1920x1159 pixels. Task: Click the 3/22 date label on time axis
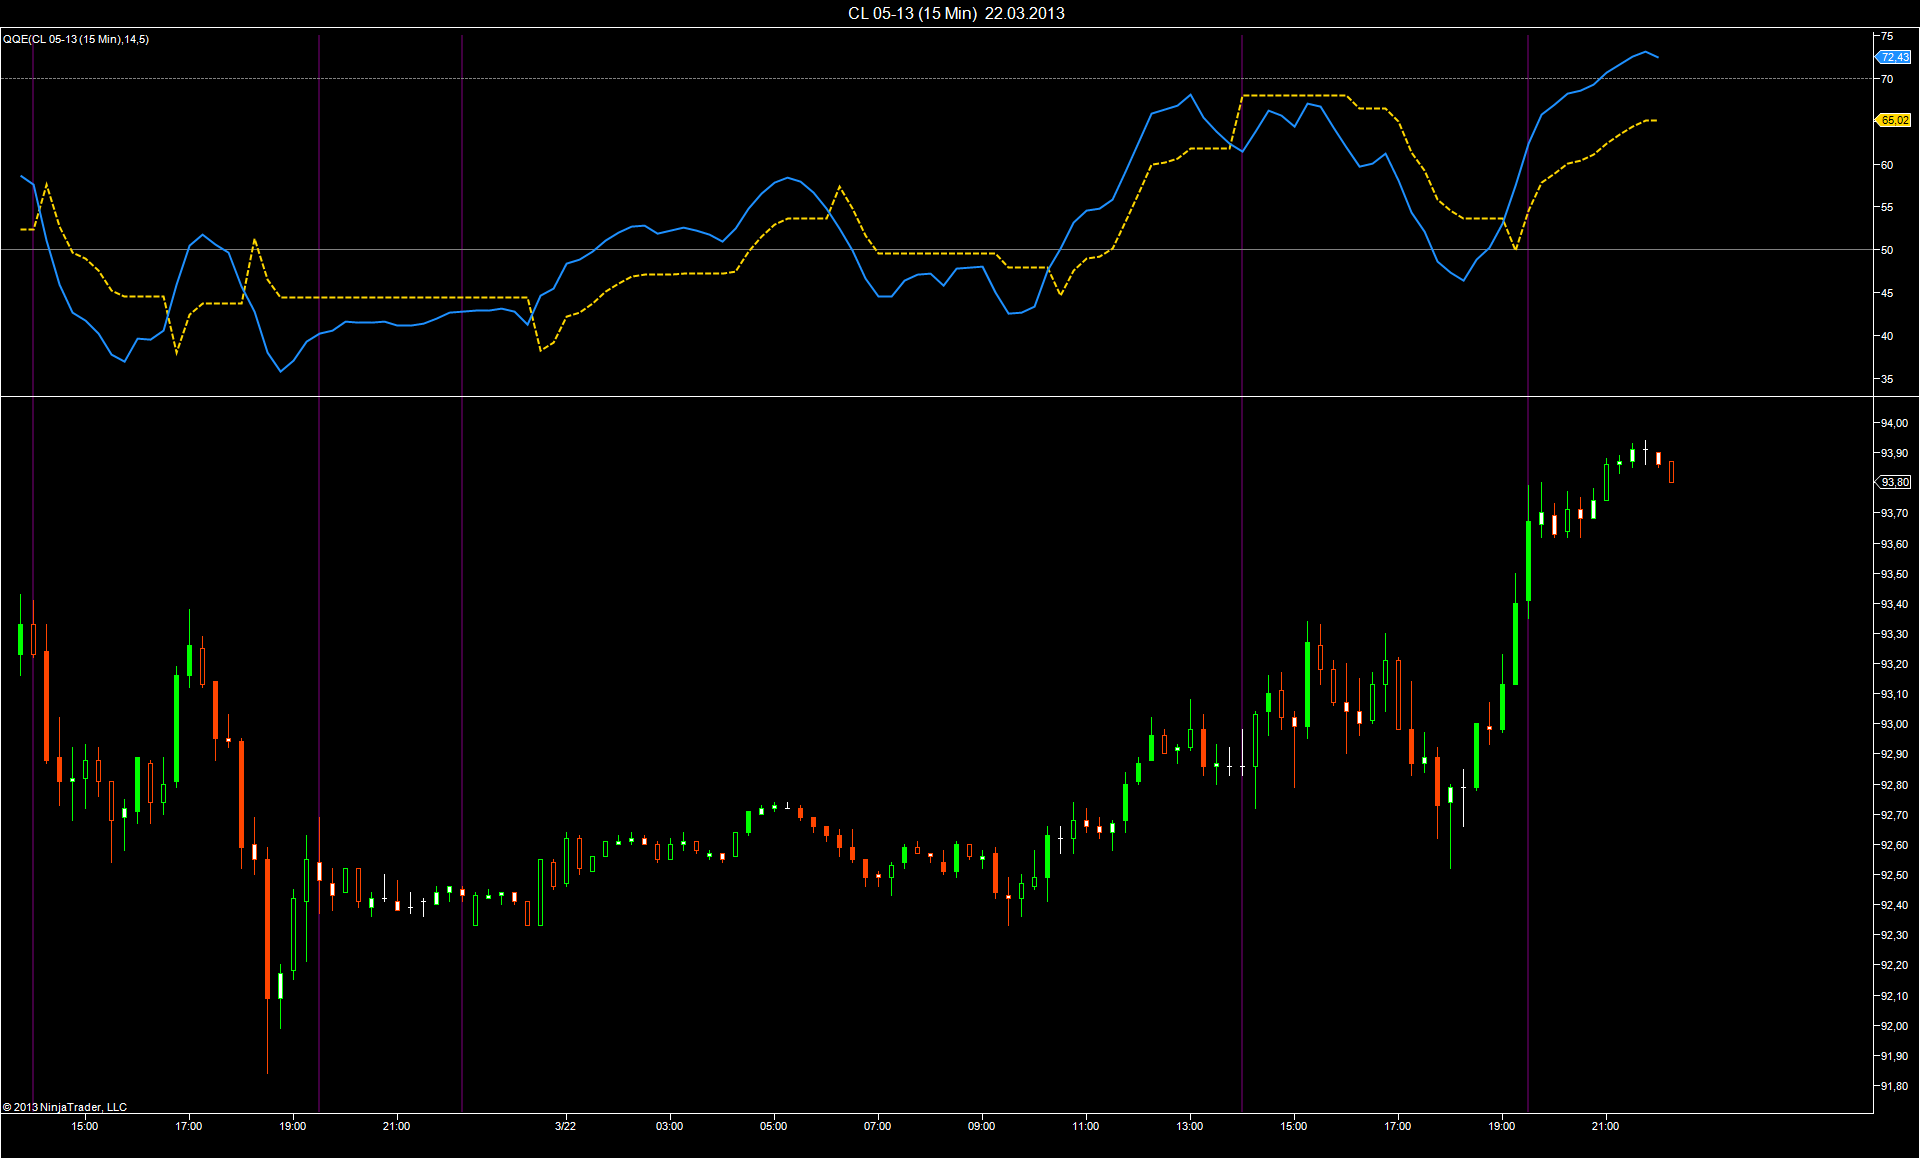click(565, 1126)
